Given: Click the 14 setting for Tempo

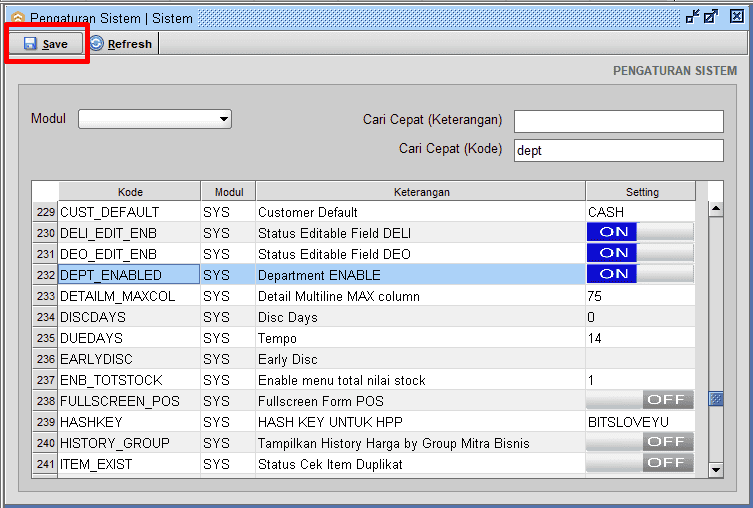Looking at the screenshot, I should pos(640,338).
